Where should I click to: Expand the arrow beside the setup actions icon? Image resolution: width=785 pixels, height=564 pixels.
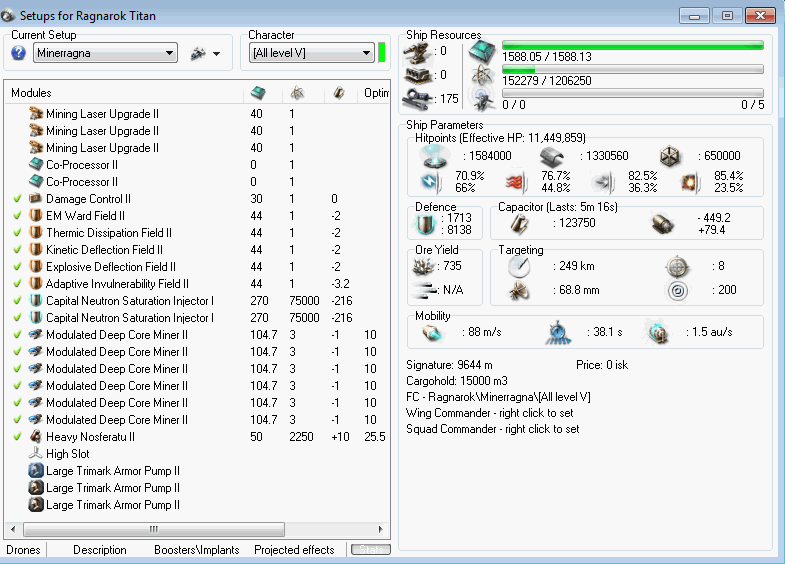(216, 54)
